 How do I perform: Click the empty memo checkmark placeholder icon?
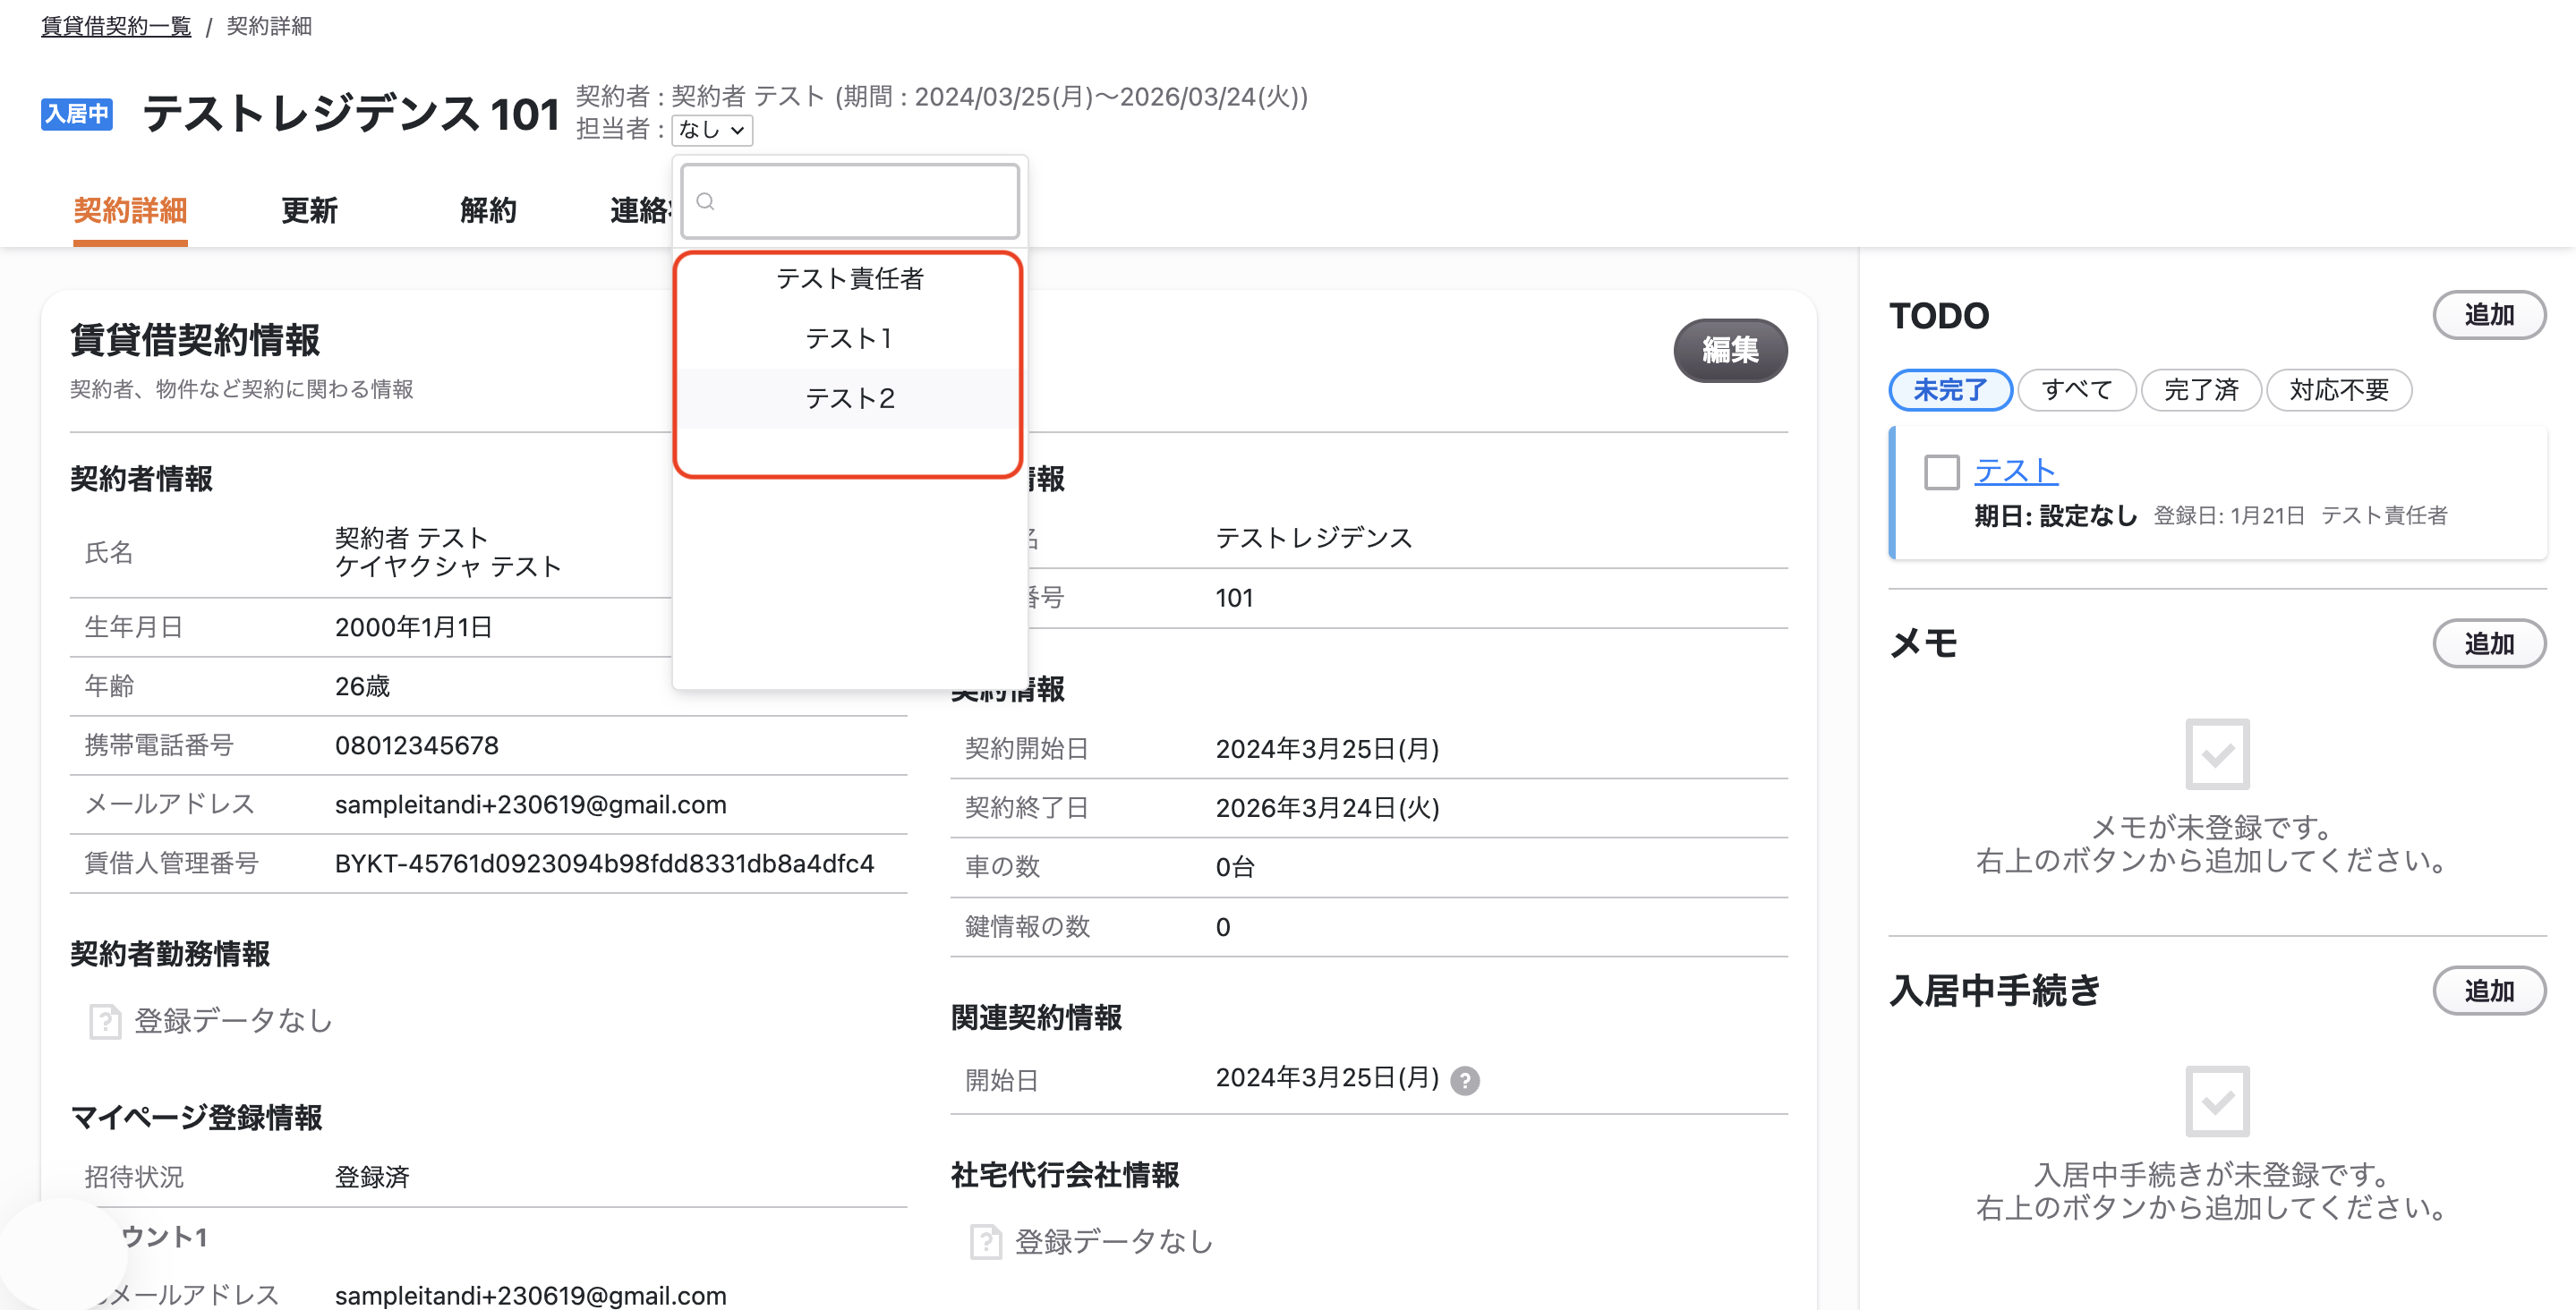(2217, 754)
